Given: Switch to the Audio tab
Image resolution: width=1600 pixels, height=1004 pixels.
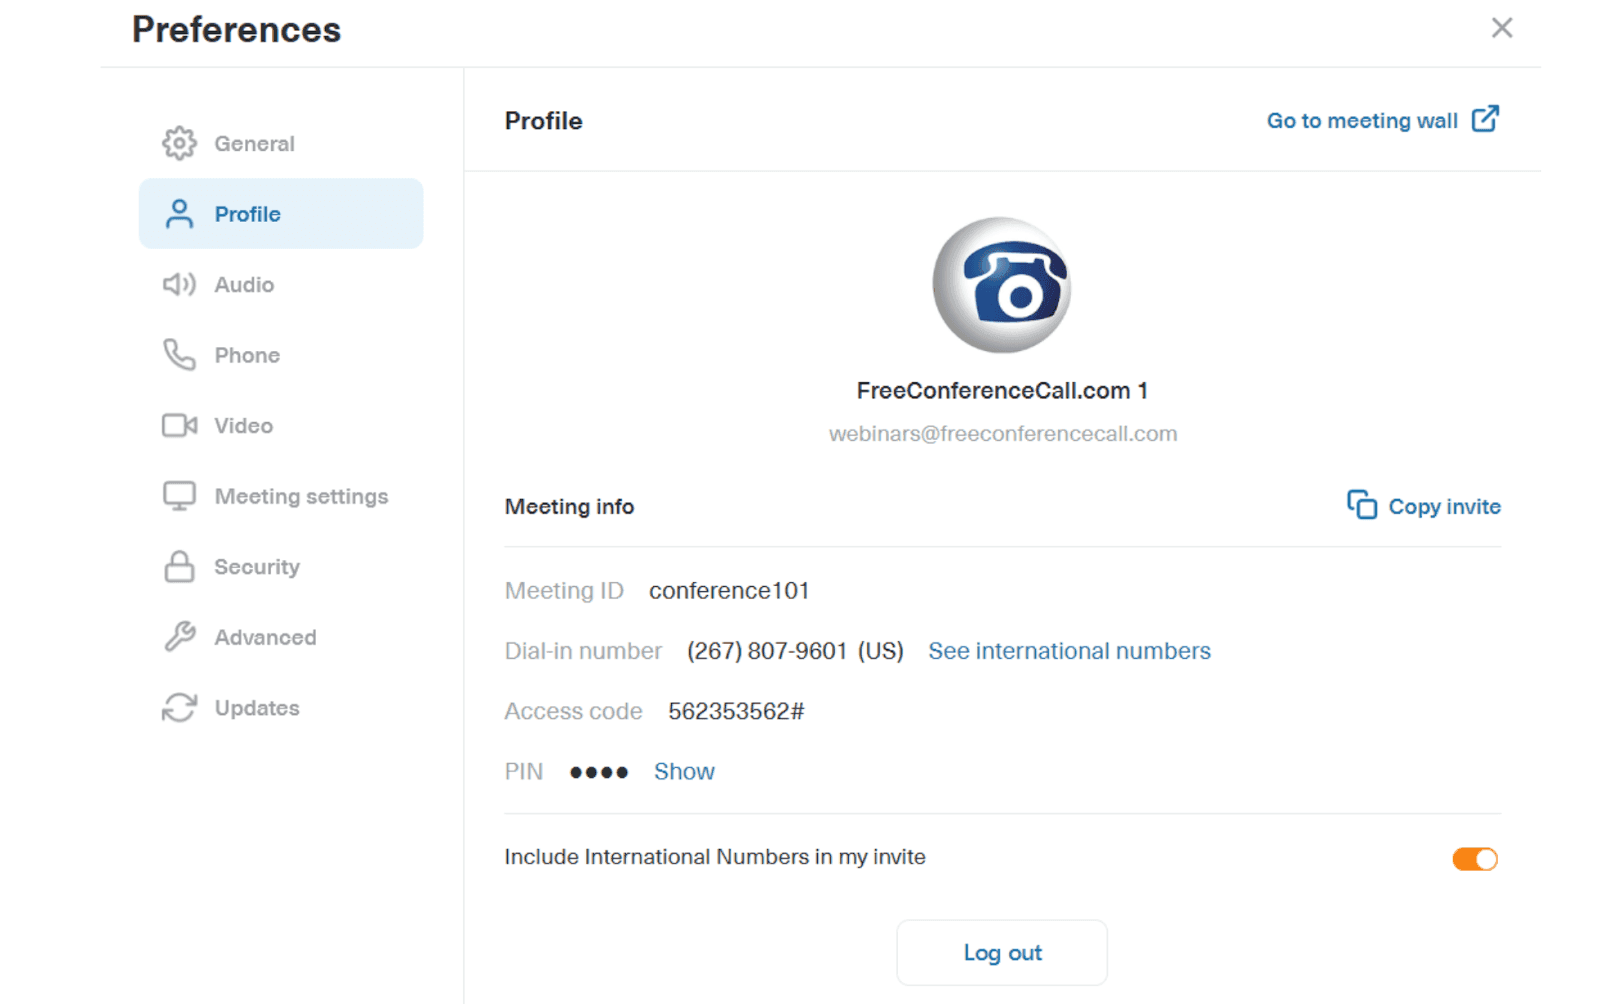Looking at the screenshot, I should coord(280,285).
